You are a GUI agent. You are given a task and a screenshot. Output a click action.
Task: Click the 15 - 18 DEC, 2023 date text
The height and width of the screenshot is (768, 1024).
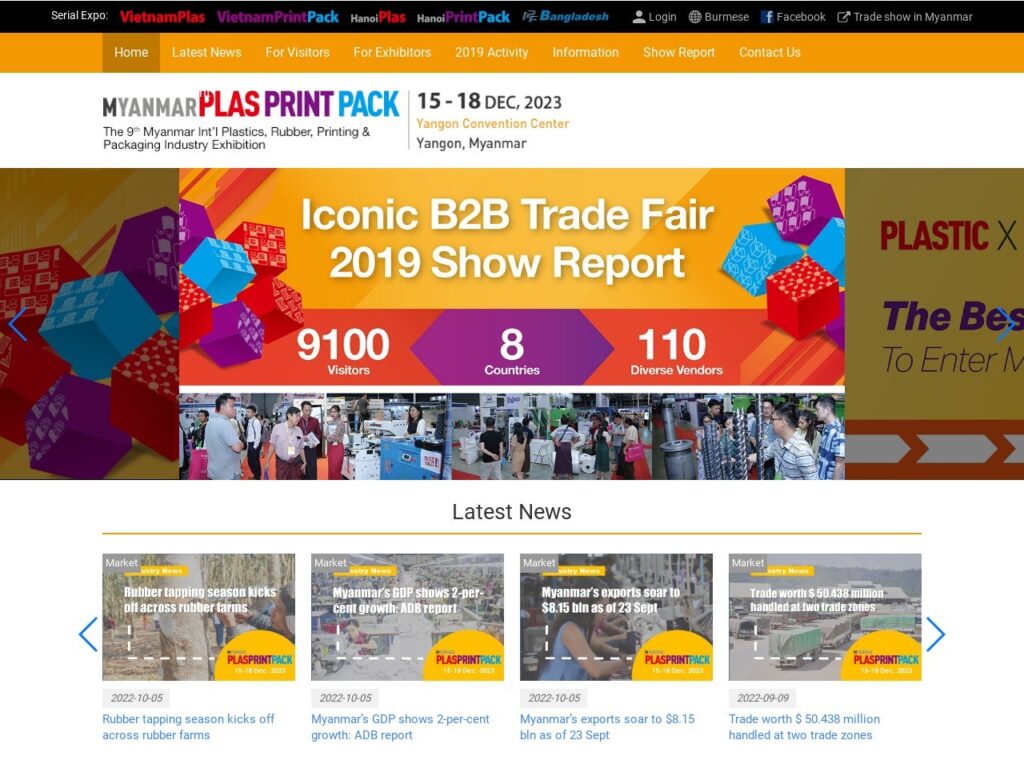coord(489,101)
